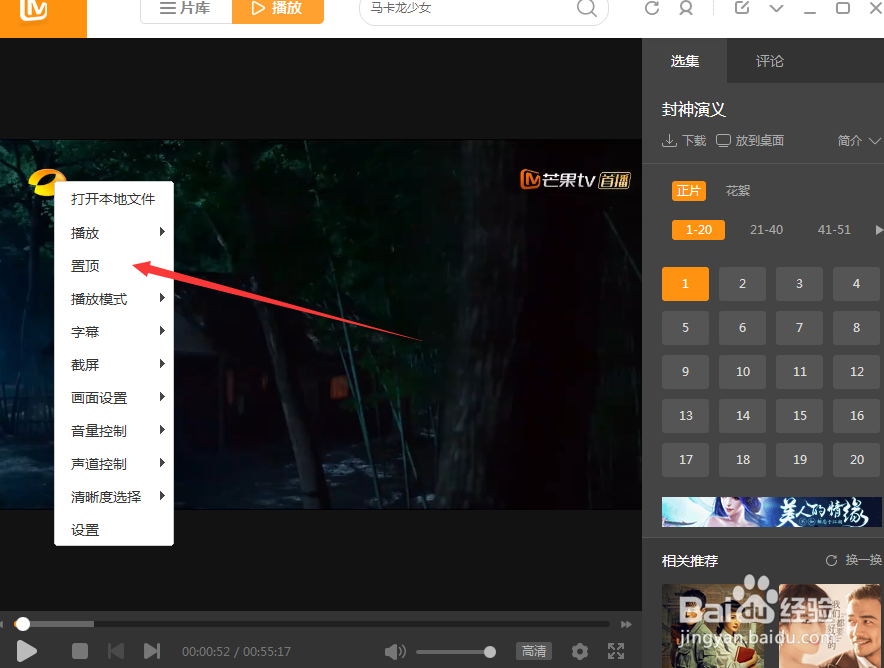Open the 音量控制 volume control submenu
884x668 pixels.
113,431
